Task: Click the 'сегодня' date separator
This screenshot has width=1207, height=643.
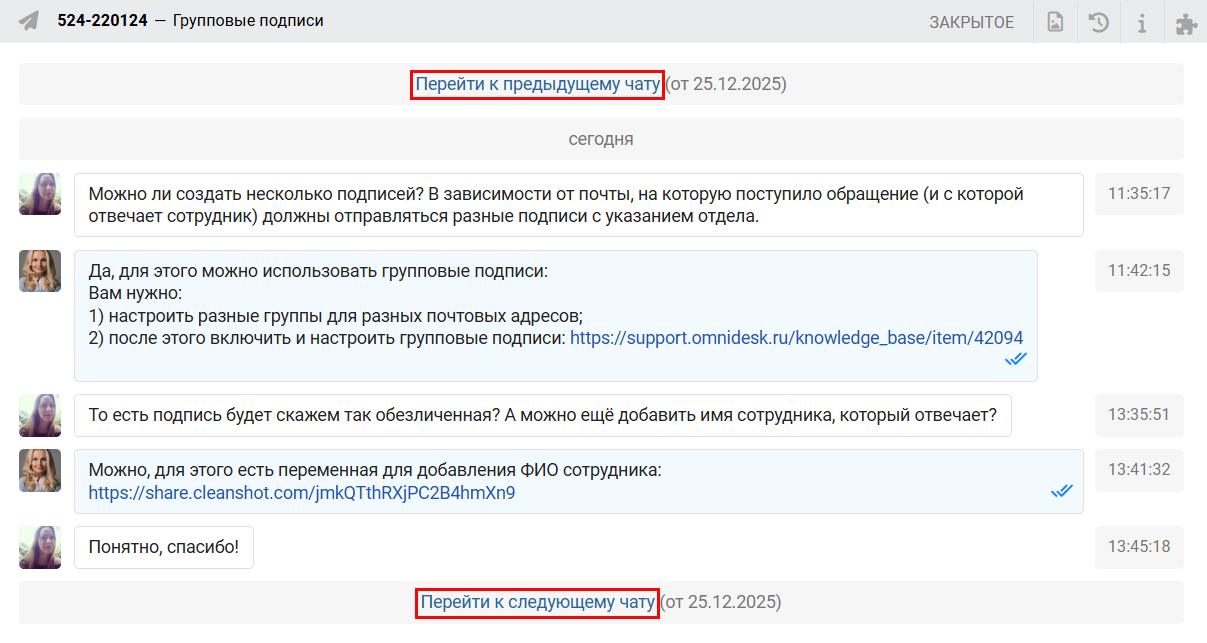Action: (601, 139)
